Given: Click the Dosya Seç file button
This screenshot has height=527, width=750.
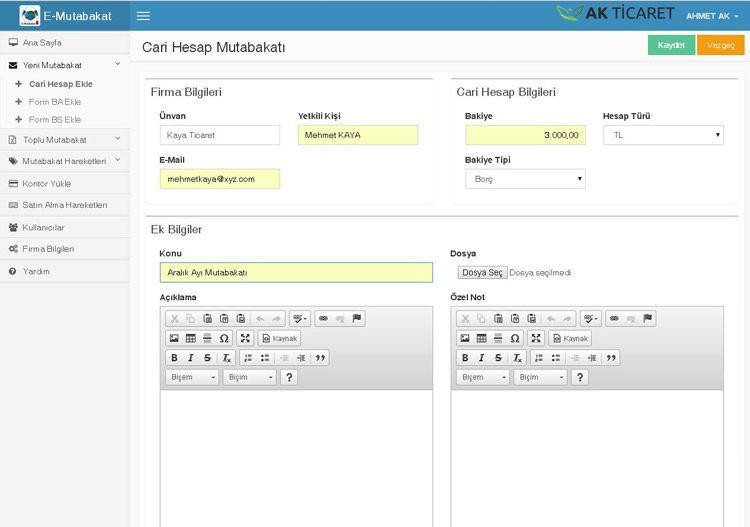Looking at the screenshot, I should click(482, 272).
